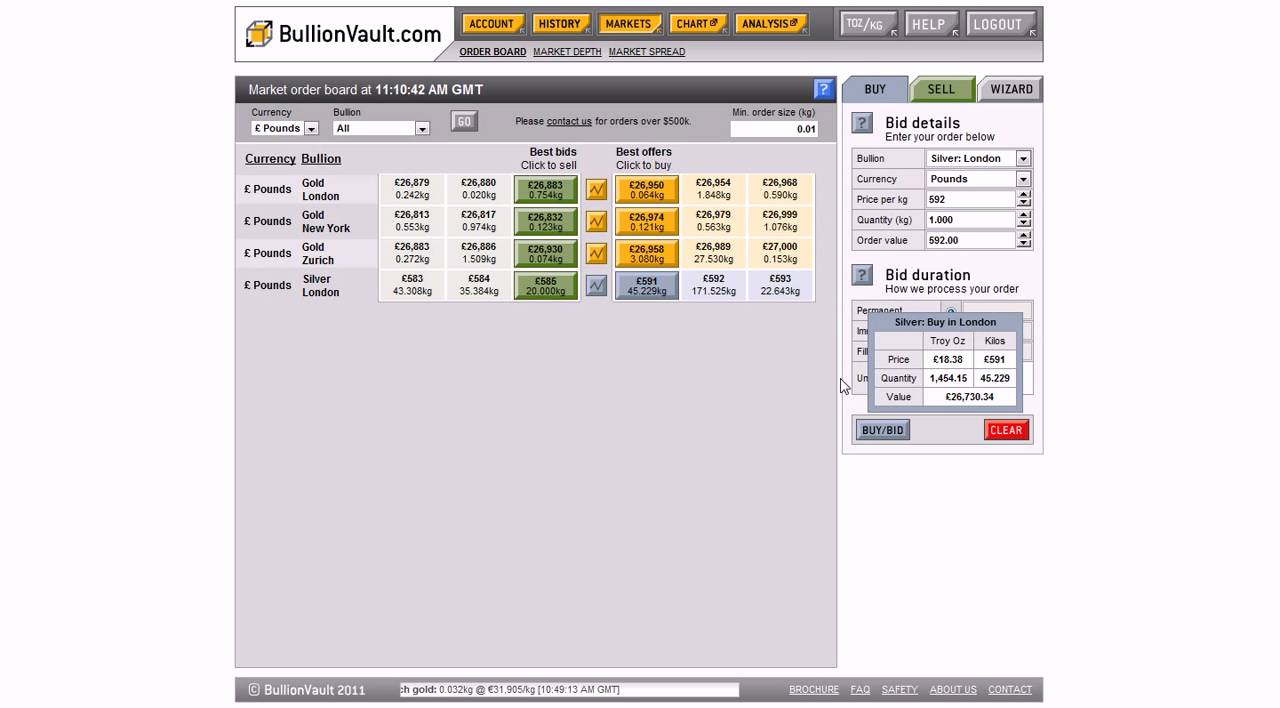Click the Gold Zurich £27,000 offer cell
Screen dimensions: 1280x708
(780, 253)
